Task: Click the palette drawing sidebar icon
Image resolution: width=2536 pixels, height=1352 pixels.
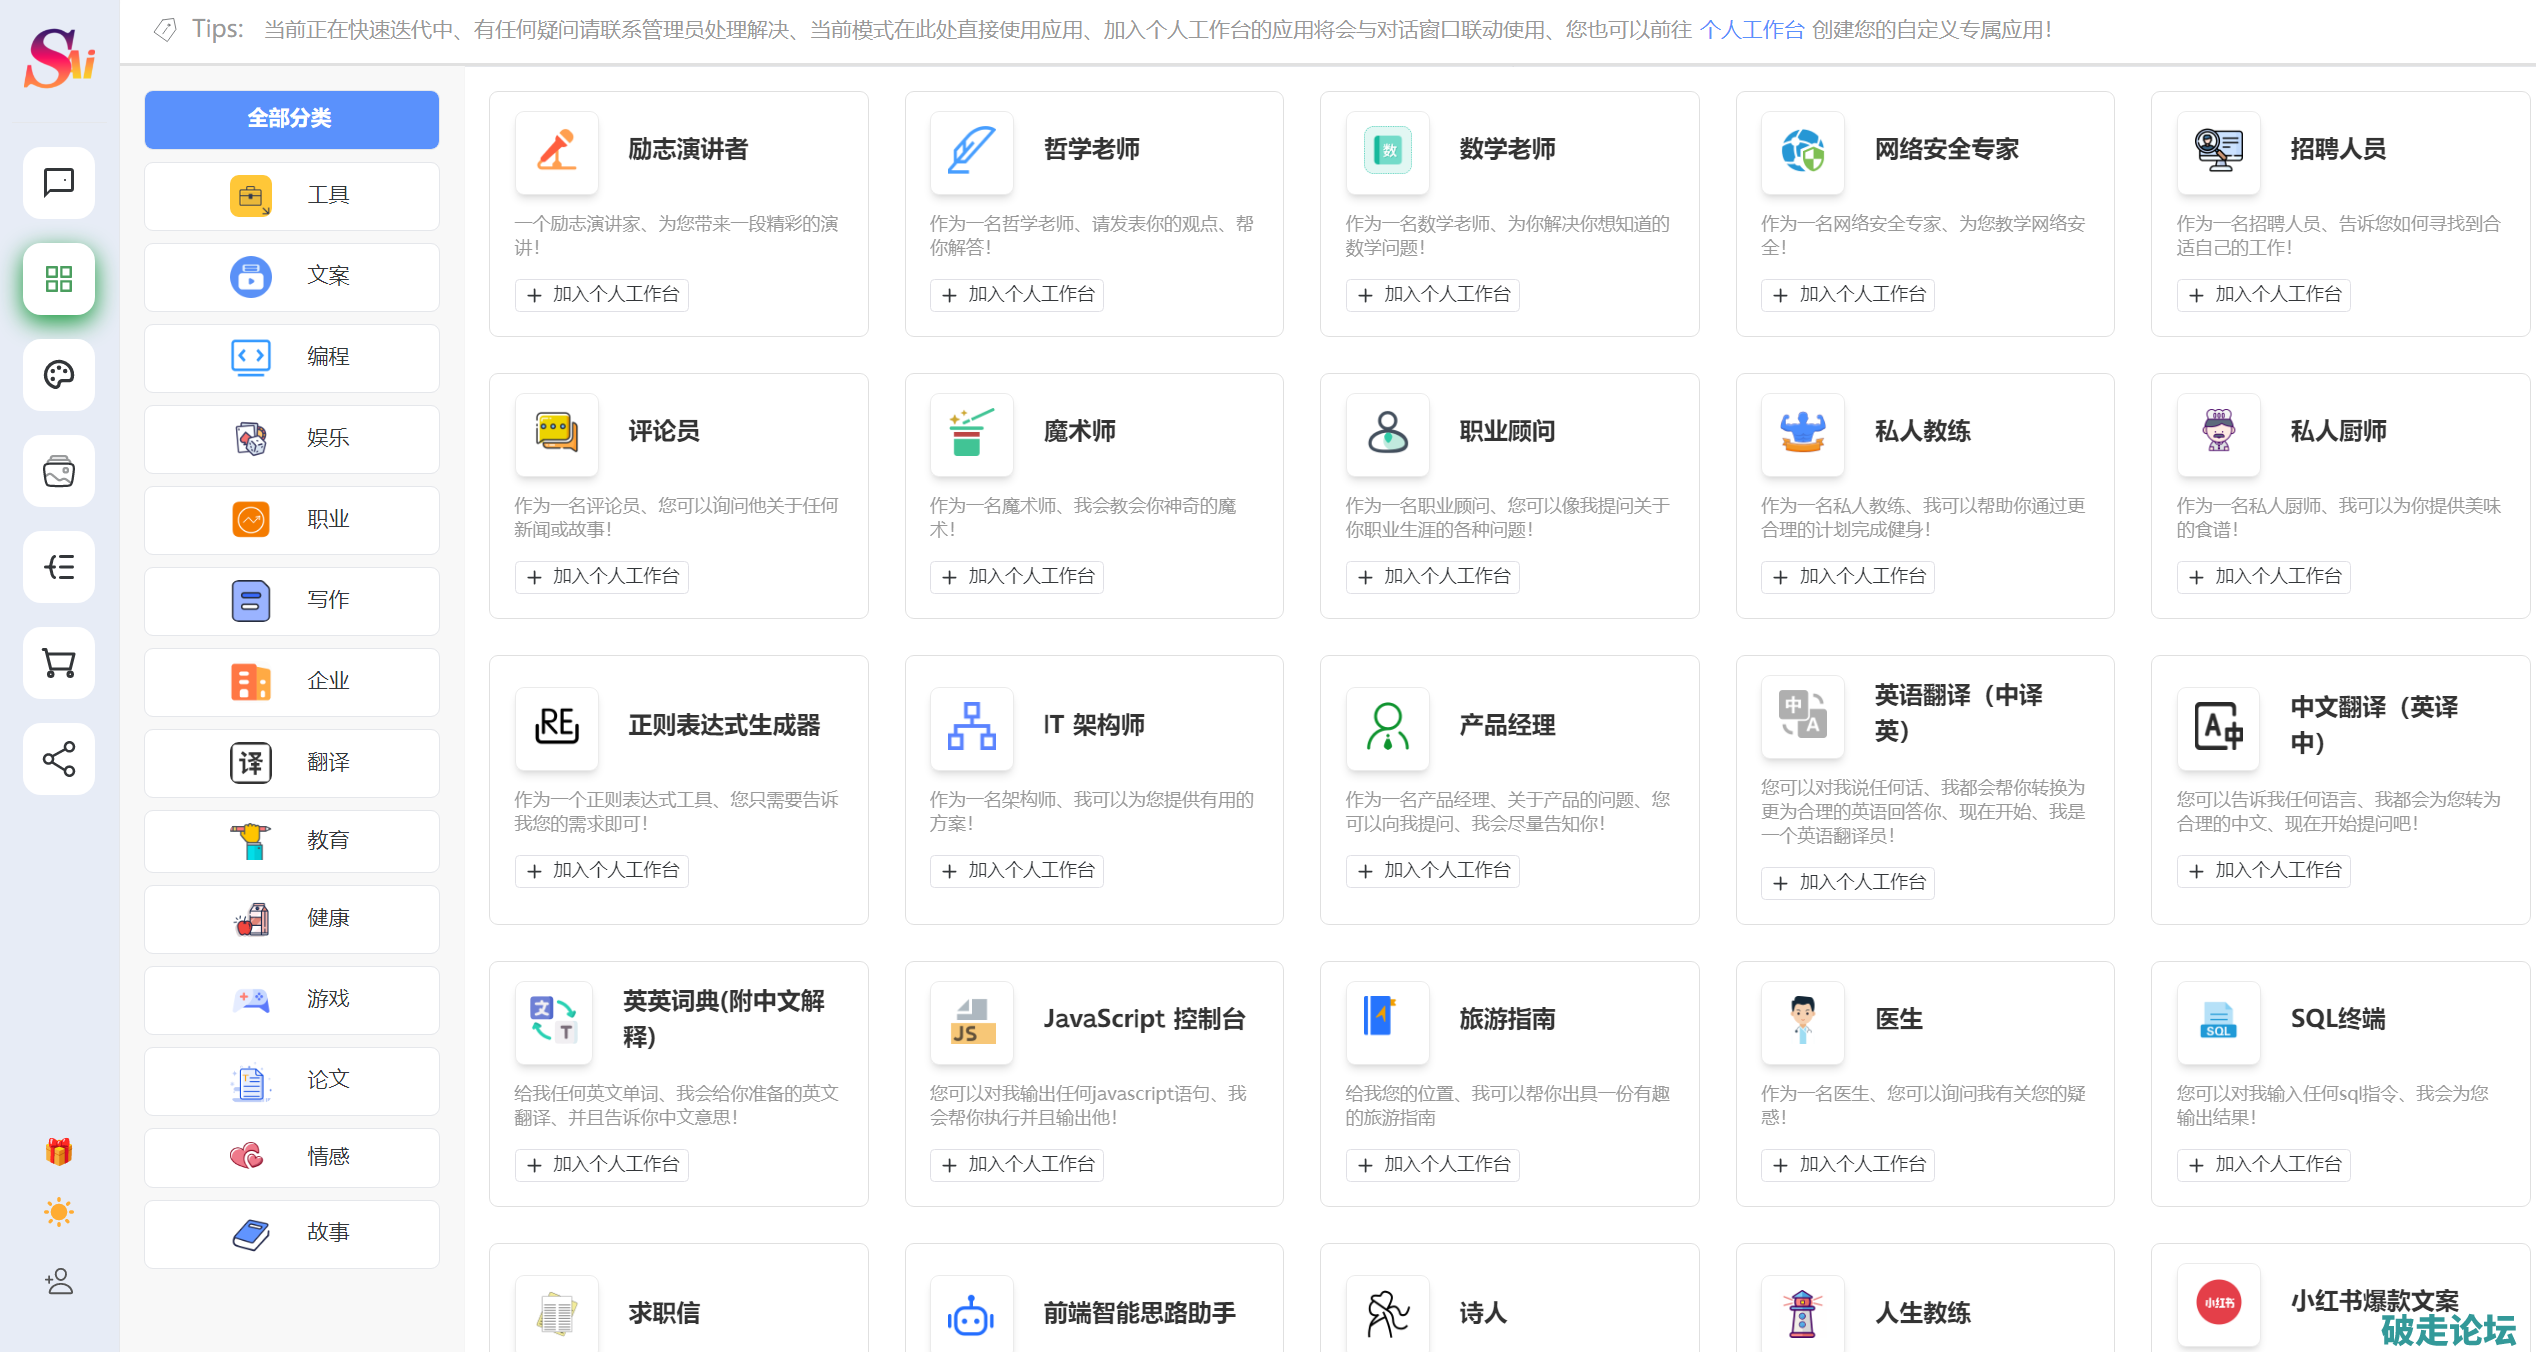Action: pos(59,375)
